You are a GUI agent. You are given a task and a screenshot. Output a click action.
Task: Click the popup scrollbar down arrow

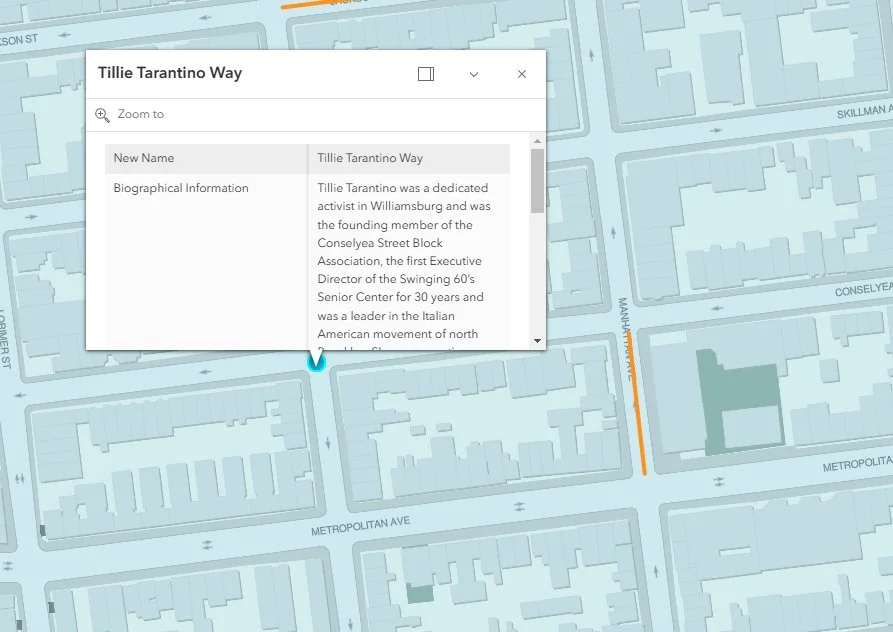coord(537,341)
